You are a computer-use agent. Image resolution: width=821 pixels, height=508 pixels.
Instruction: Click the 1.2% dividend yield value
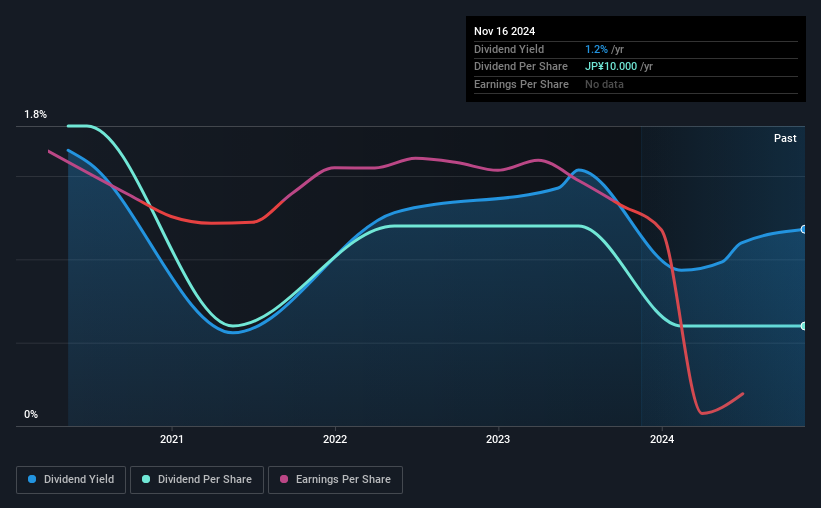coord(596,49)
